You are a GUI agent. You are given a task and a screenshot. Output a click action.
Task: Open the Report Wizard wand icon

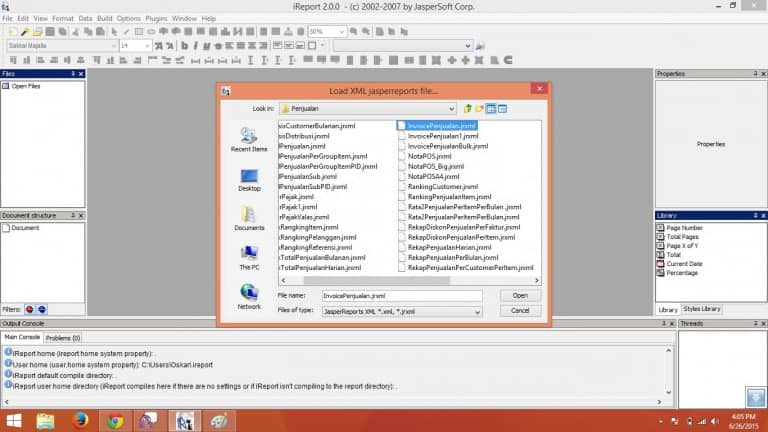(25, 31)
